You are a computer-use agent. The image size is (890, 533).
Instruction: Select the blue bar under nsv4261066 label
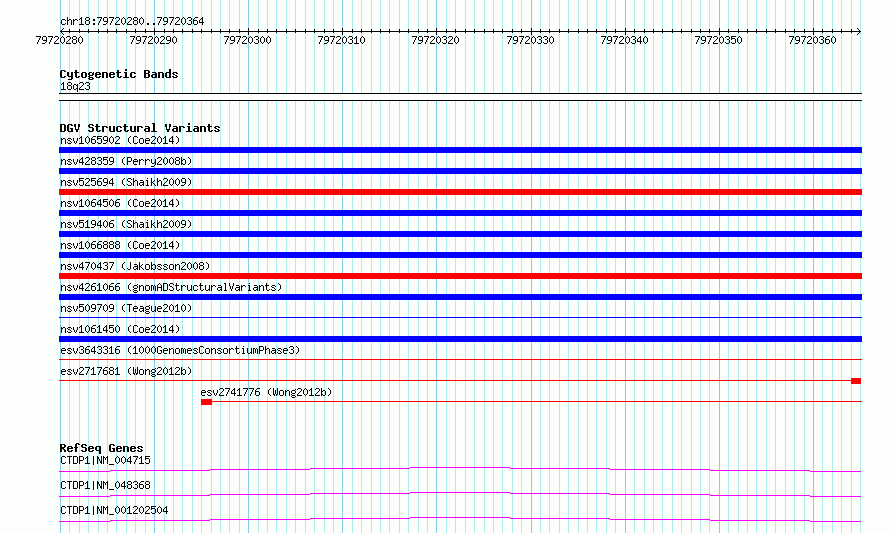point(460,297)
